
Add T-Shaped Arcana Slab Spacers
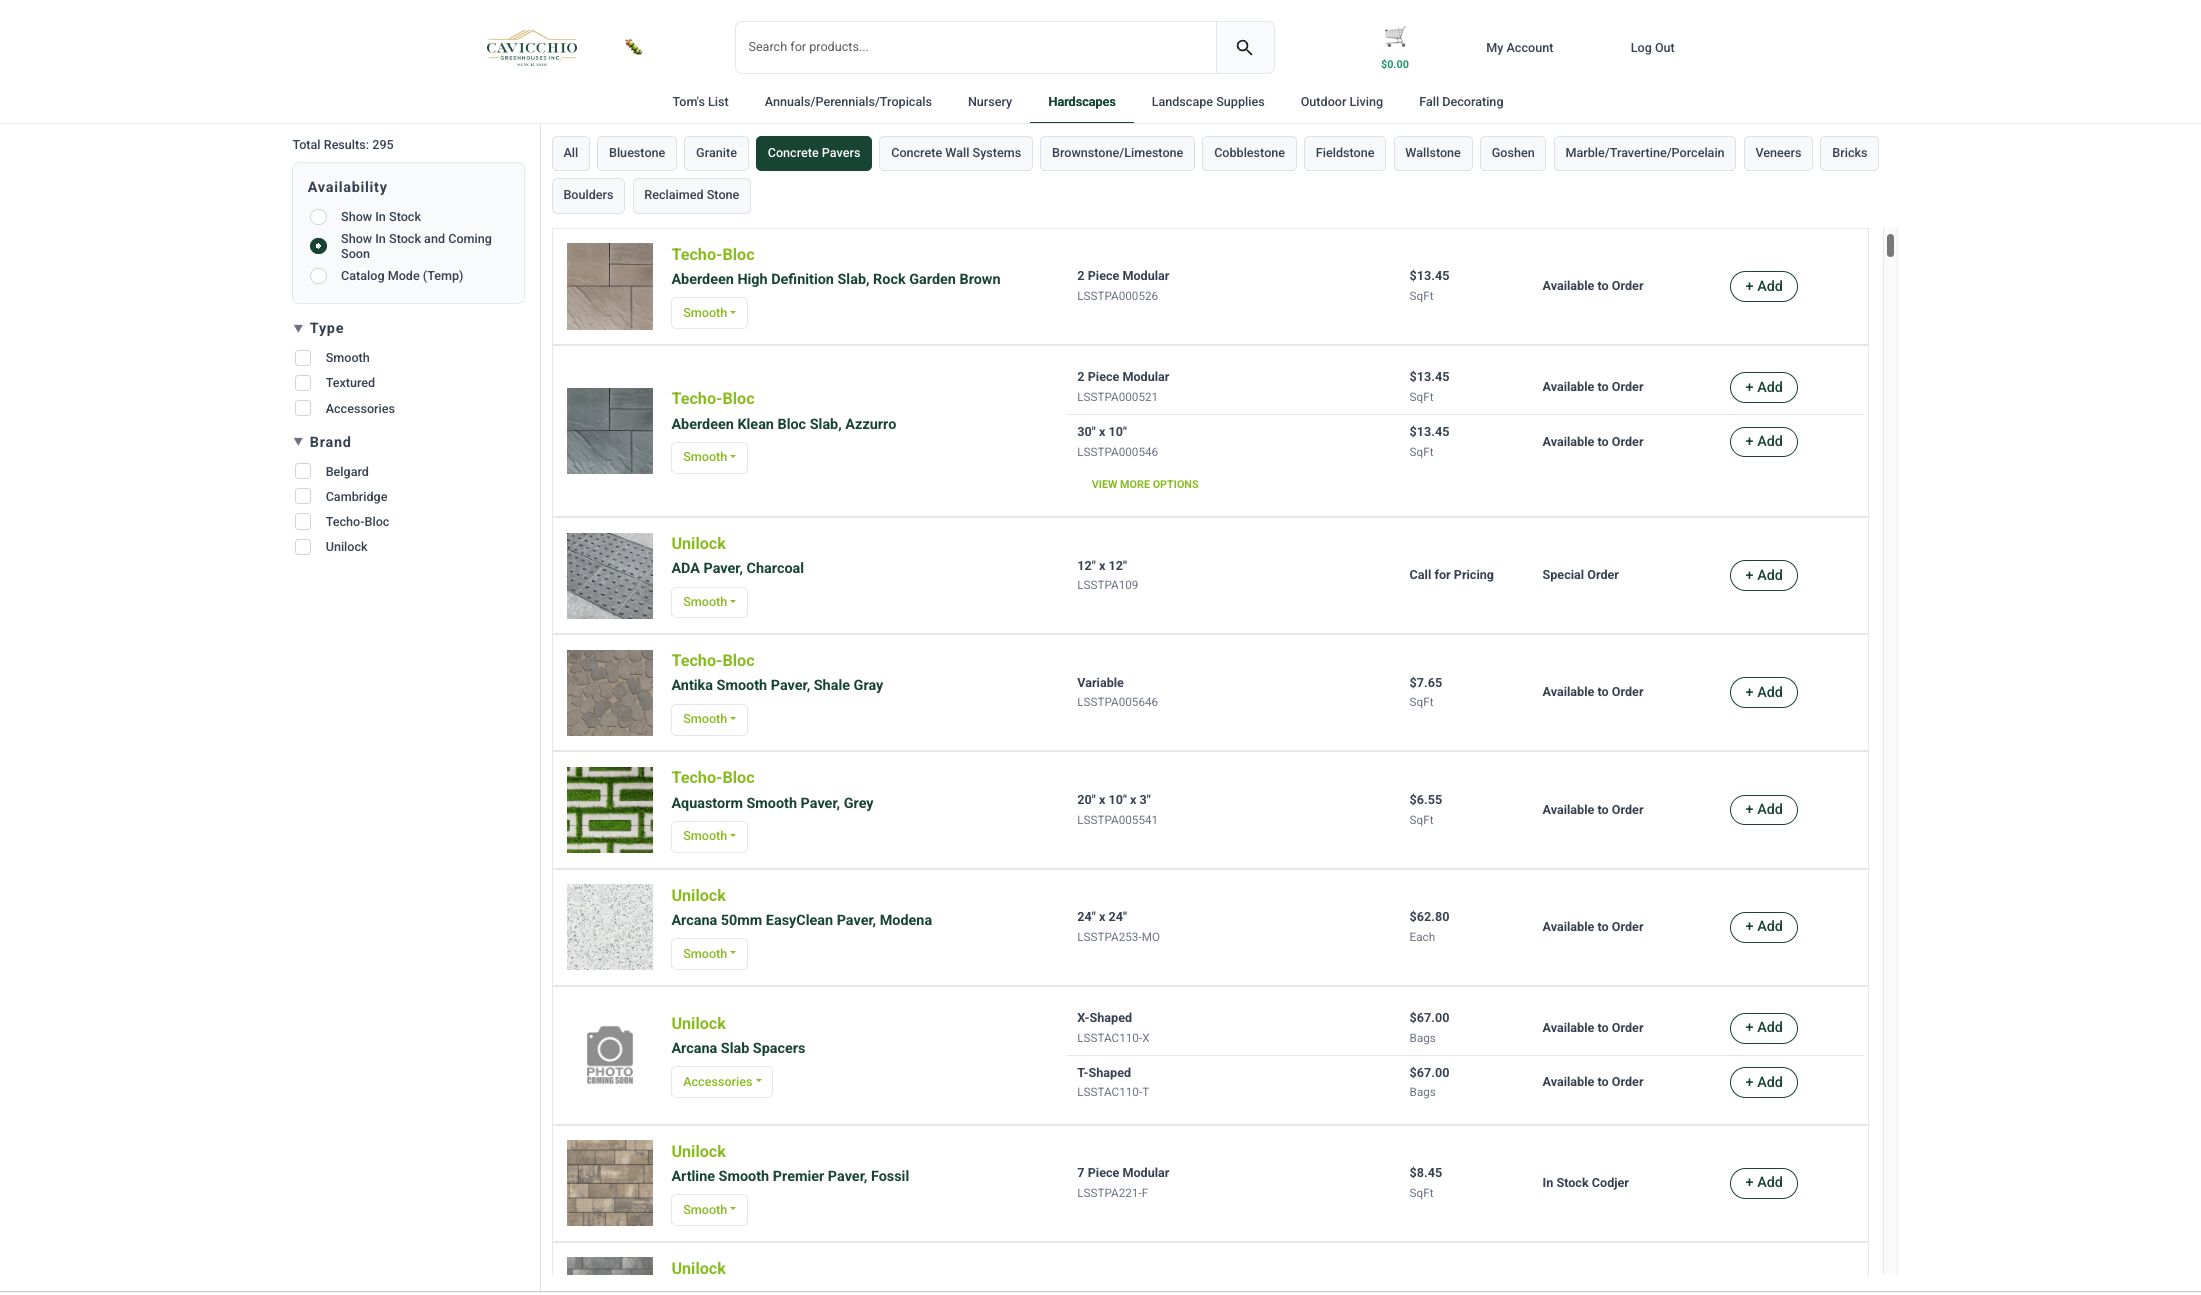pos(1764,1083)
